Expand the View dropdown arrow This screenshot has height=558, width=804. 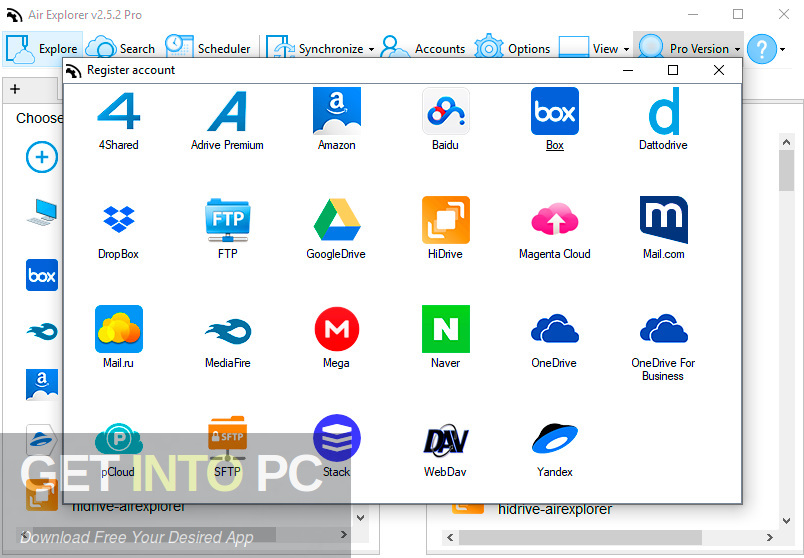point(626,49)
